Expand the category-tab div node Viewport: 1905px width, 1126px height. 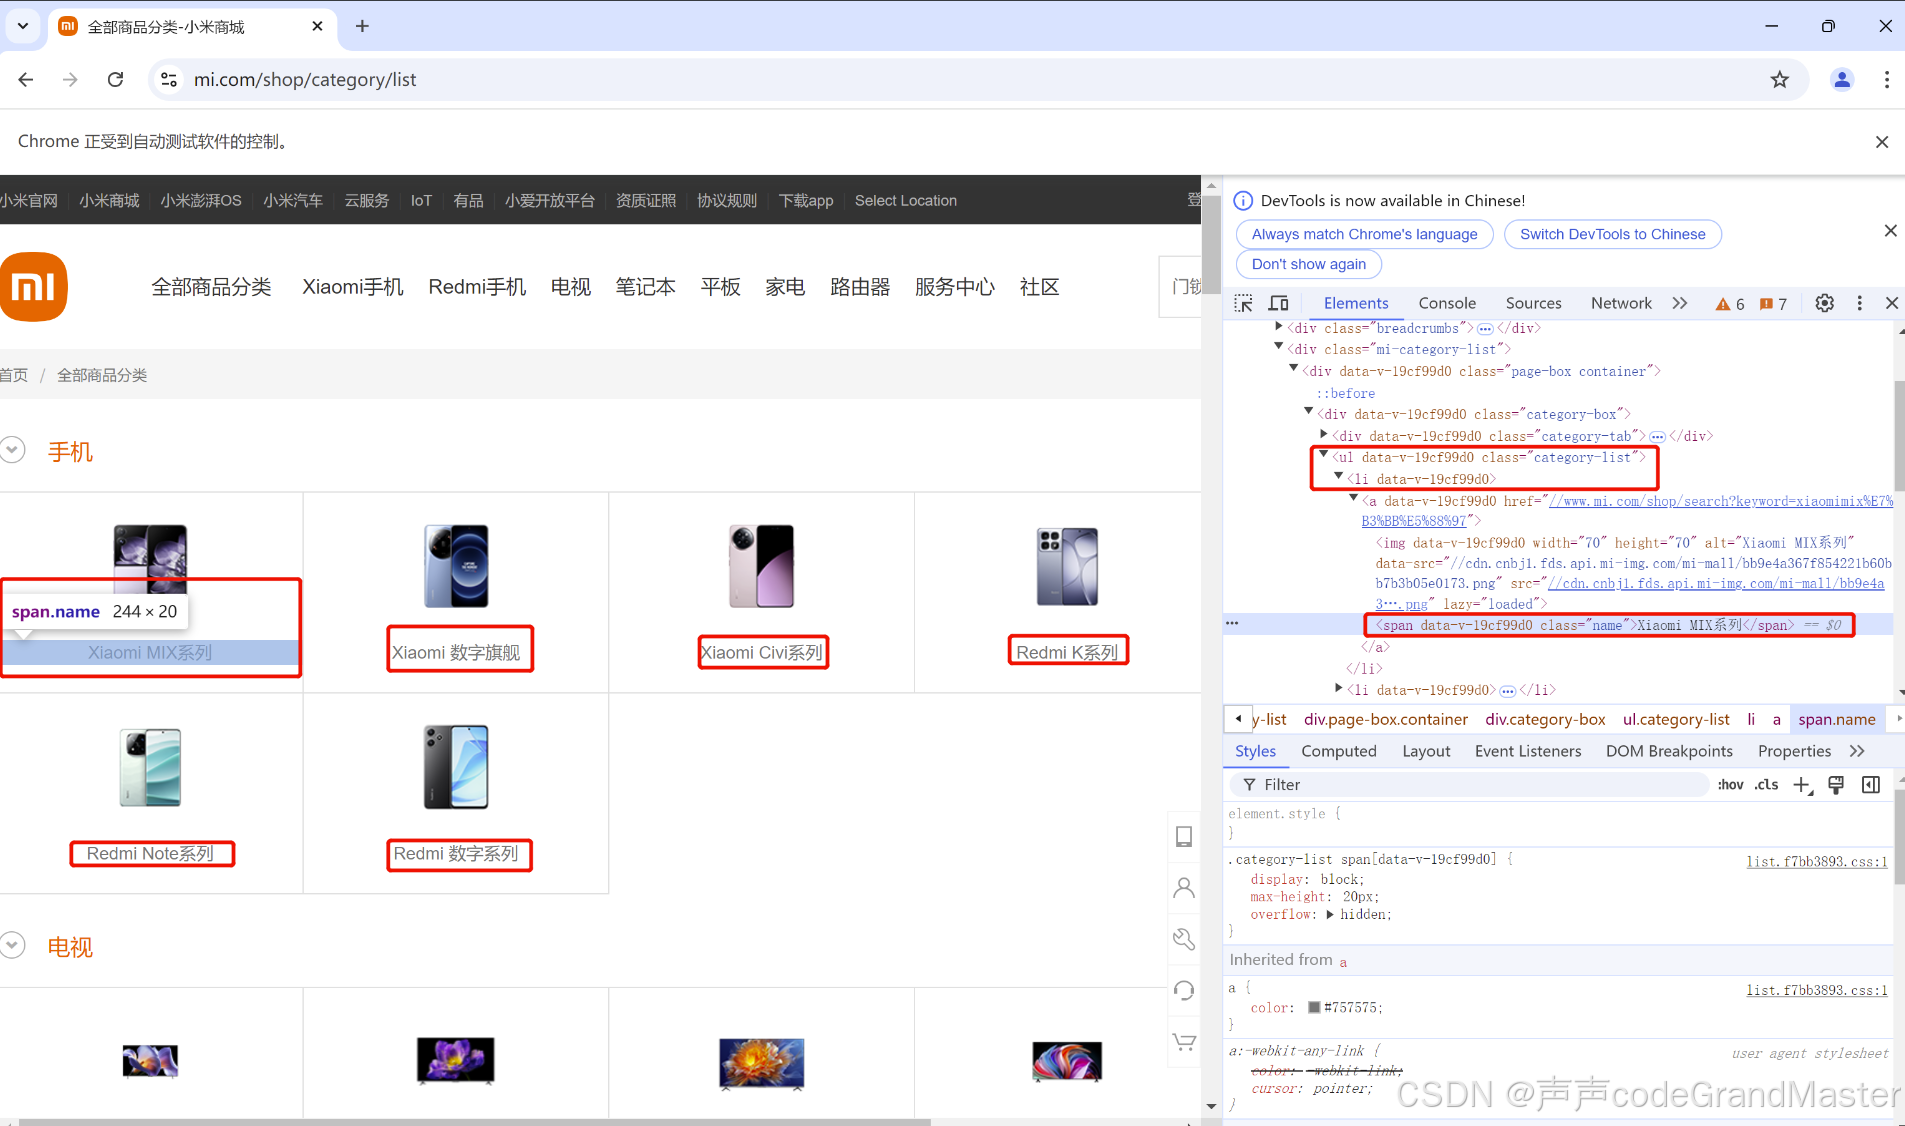coord(1324,435)
